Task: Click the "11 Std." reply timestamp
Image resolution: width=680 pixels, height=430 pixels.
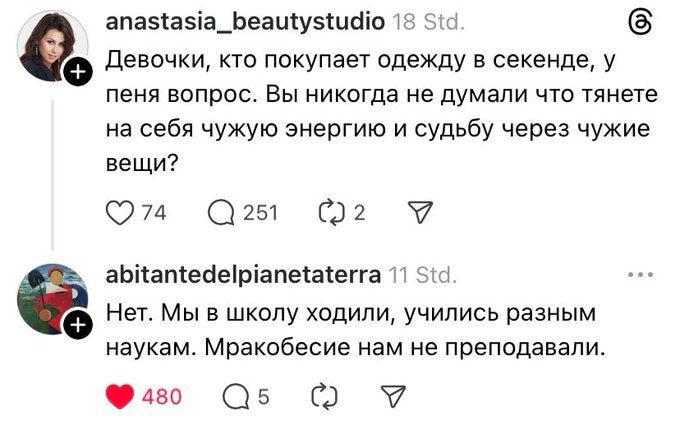Action: 422,274
